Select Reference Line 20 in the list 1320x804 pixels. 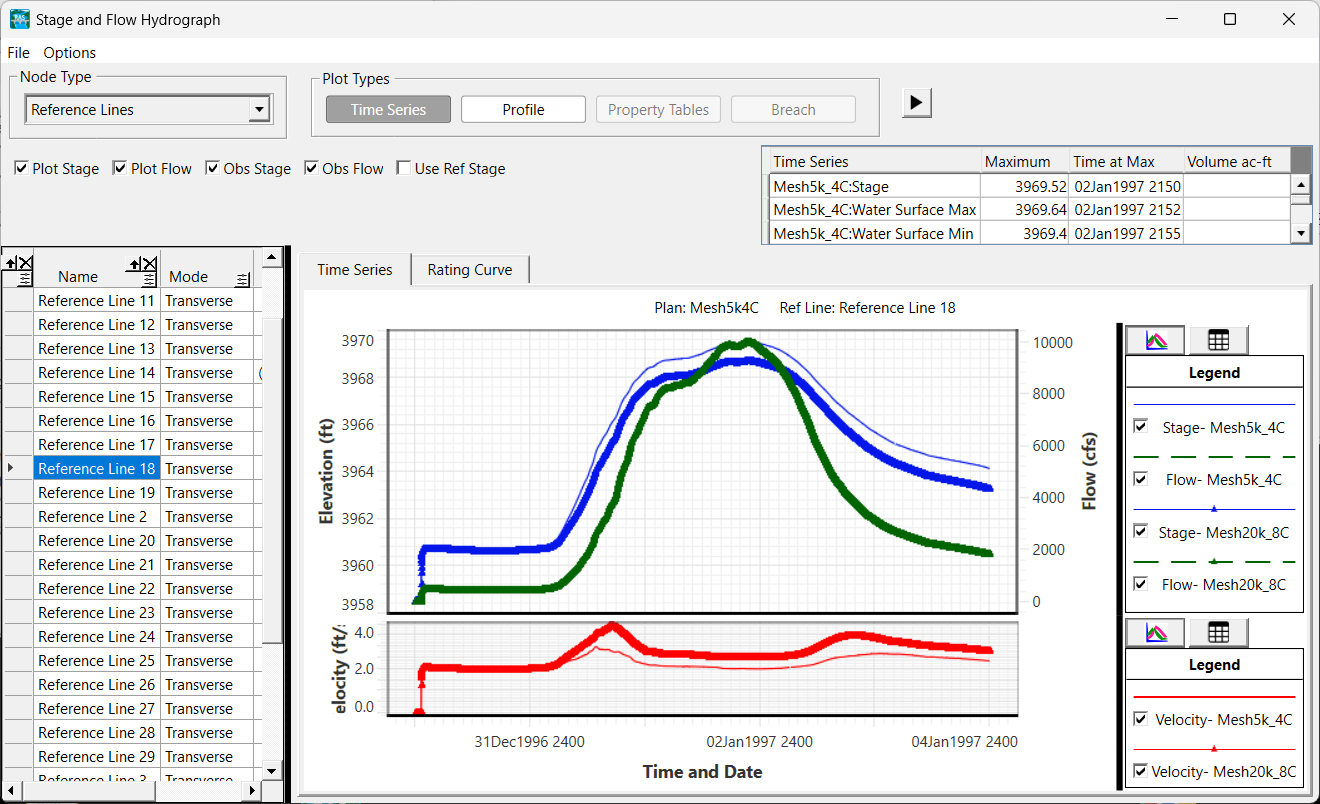click(x=96, y=541)
